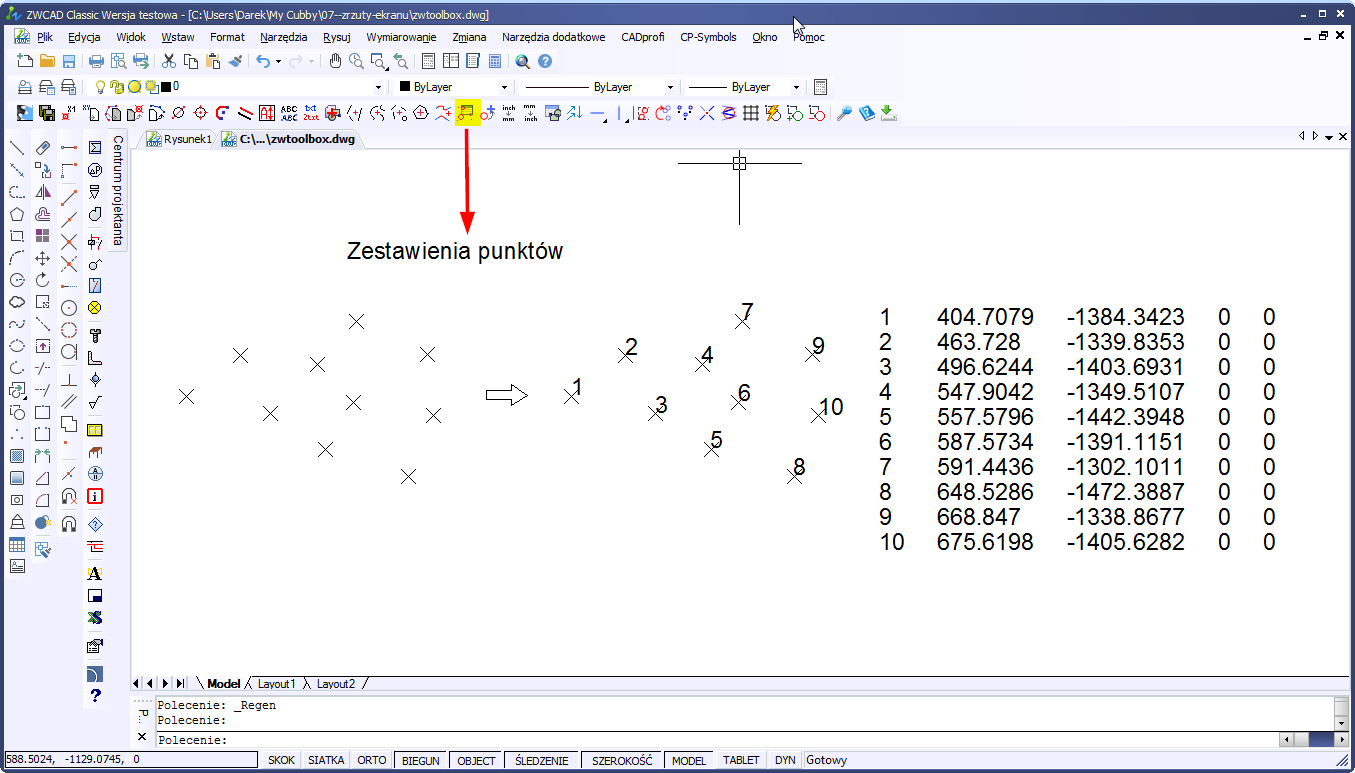Open the color ByLayer dropdown

point(505,87)
